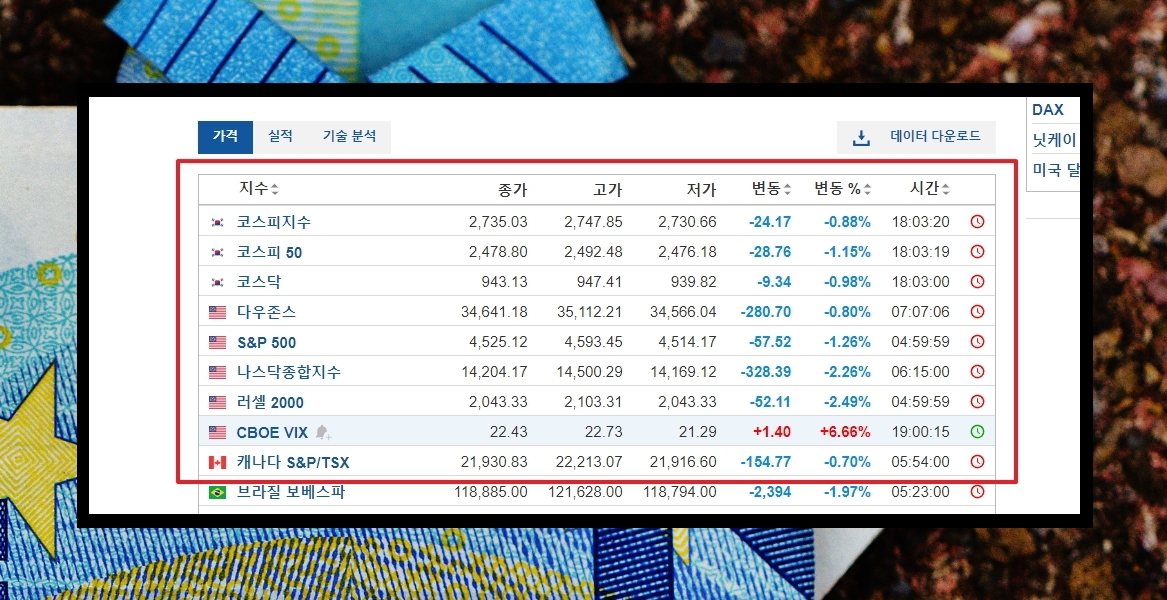
Task: Click the 데이터 다운로드 button label
Action: 936,136
